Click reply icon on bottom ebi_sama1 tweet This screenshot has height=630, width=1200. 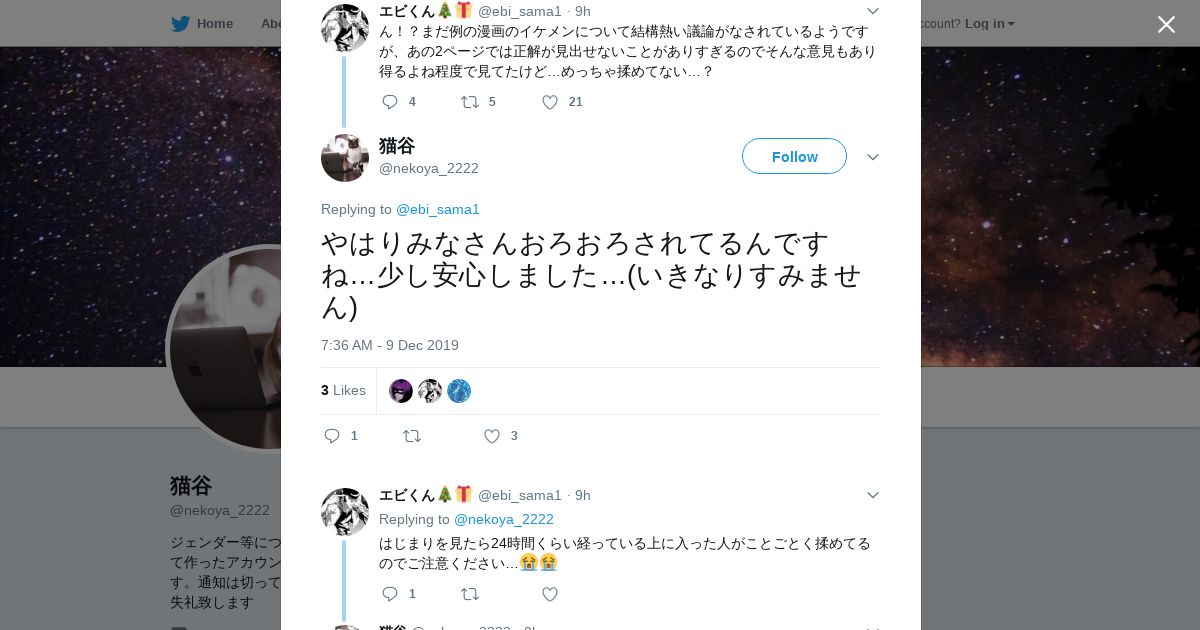(x=390, y=594)
